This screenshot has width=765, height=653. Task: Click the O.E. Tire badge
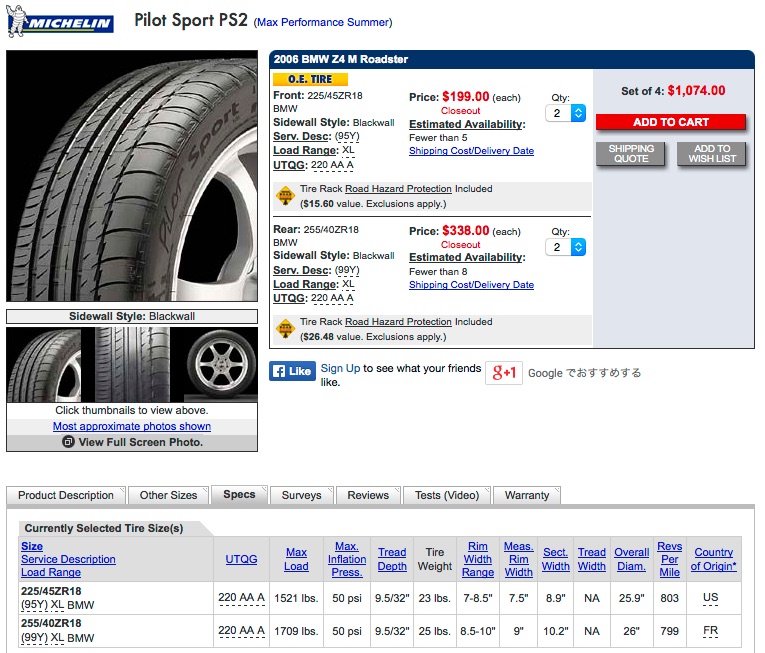310,79
